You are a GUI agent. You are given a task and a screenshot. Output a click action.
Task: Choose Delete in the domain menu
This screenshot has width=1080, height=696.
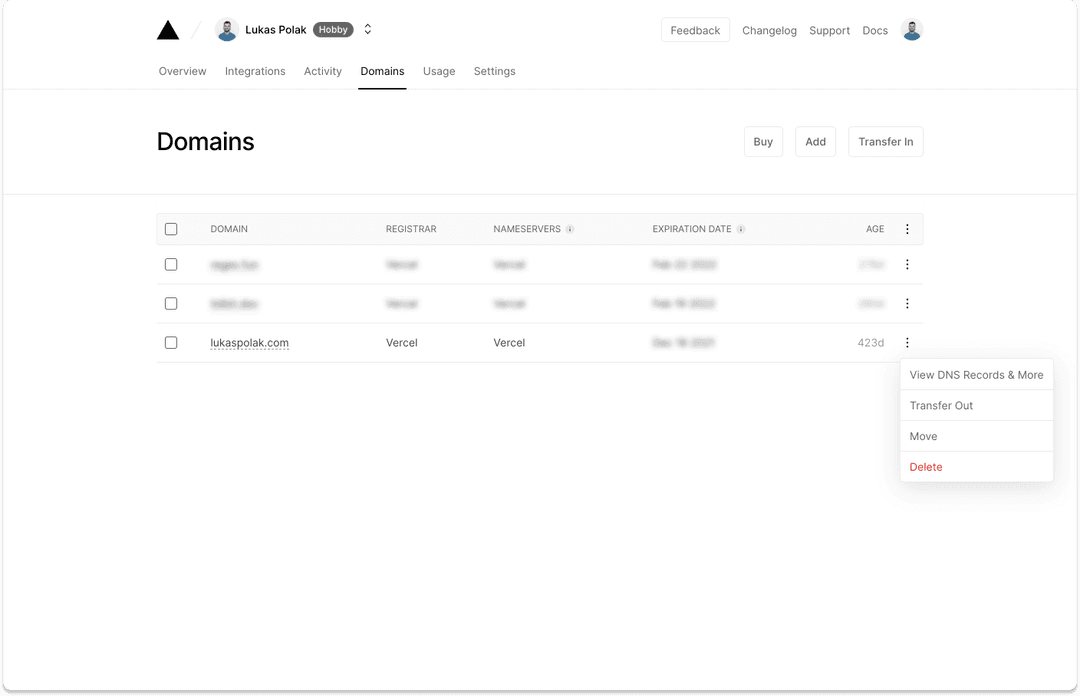click(x=926, y=467)
